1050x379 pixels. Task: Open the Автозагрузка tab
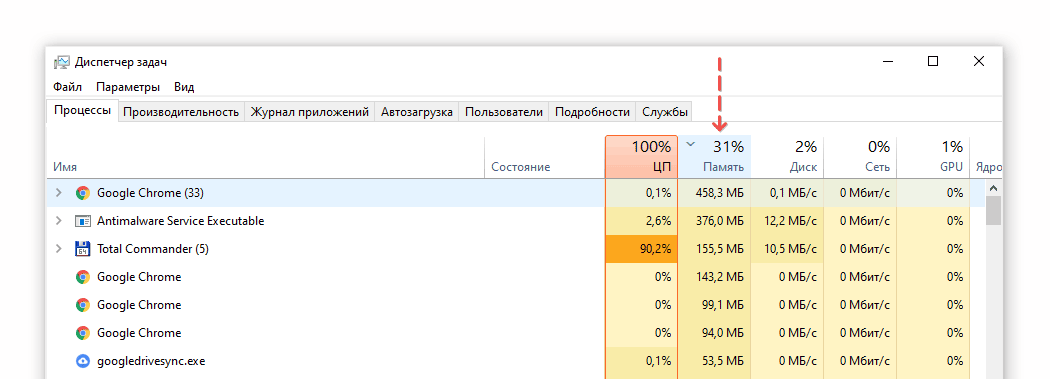coord(417,112)
